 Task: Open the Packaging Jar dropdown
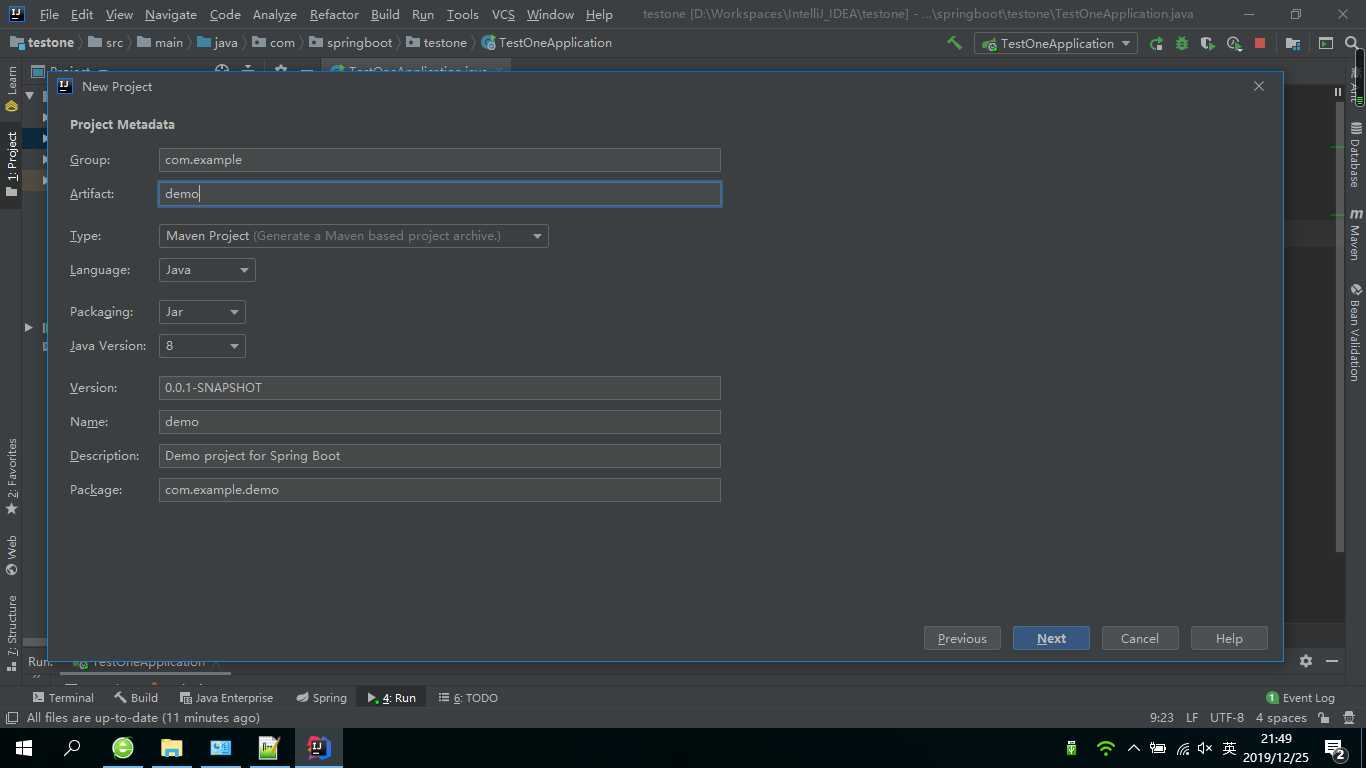click(202, 312)
